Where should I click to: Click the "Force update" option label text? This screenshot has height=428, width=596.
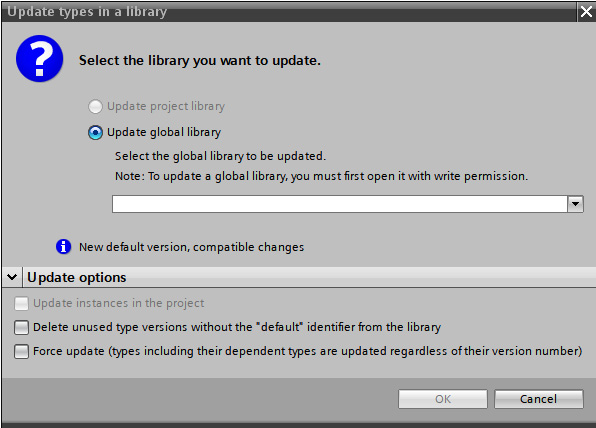point(308,351)
